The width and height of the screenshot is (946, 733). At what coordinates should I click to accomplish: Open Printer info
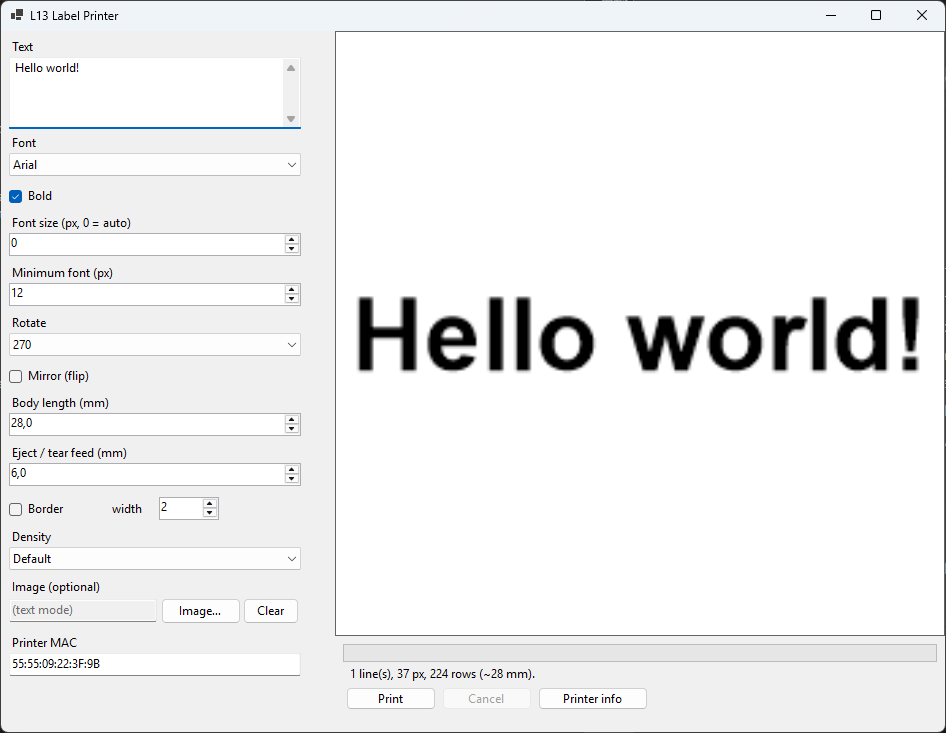point(592,699)
